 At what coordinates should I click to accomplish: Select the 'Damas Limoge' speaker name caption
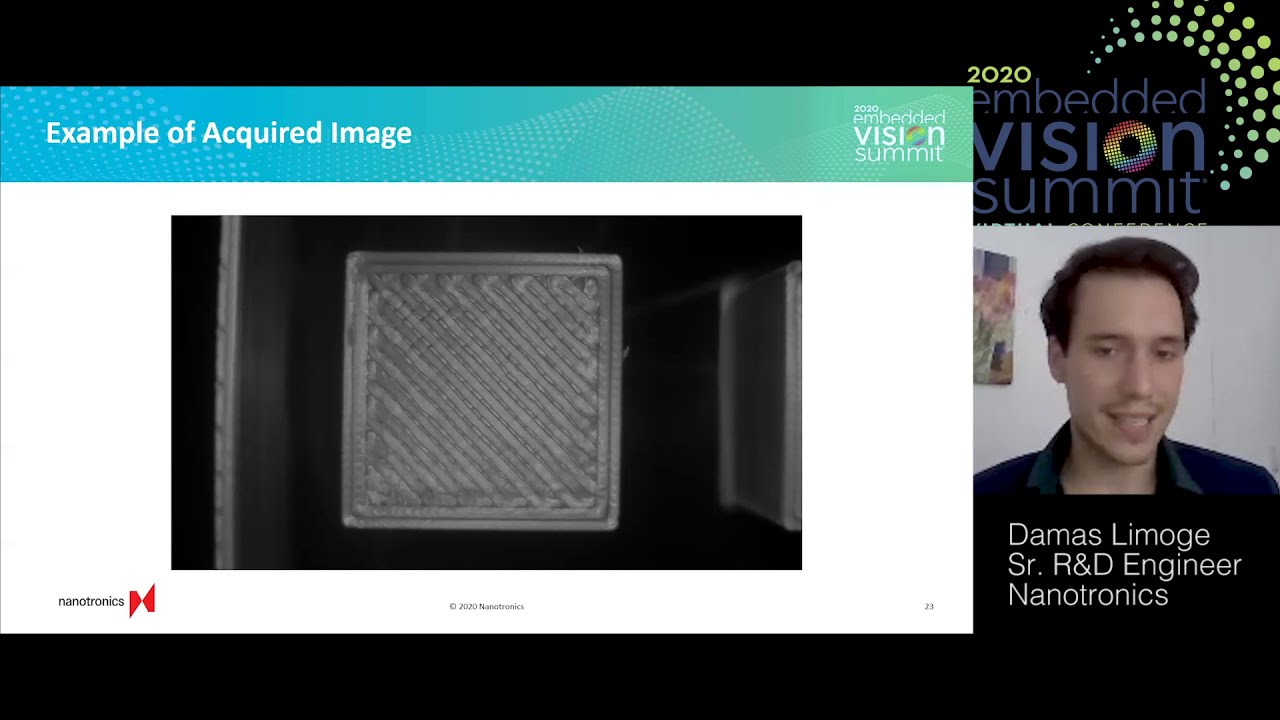point(1108,535)
